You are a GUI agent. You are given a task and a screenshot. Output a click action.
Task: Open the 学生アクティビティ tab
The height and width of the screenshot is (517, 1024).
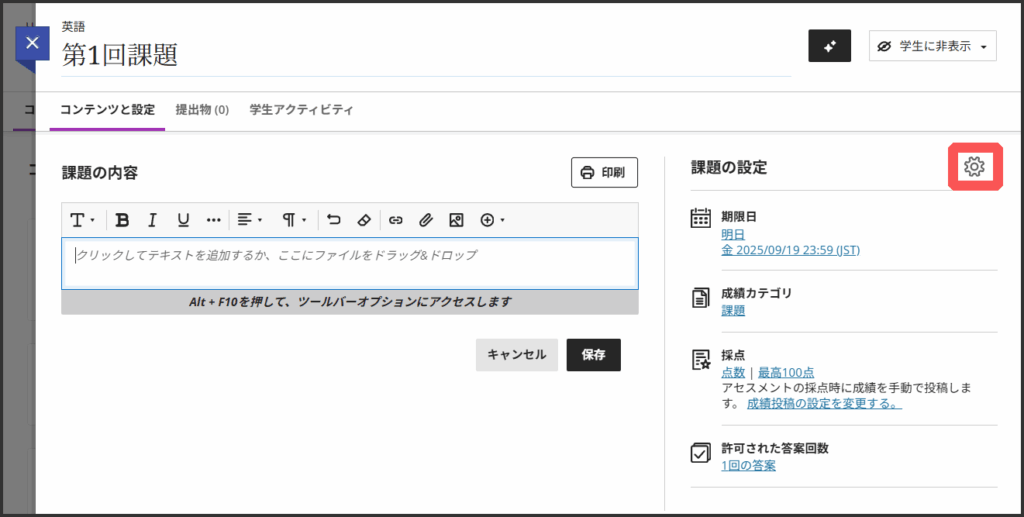[301, 110]
